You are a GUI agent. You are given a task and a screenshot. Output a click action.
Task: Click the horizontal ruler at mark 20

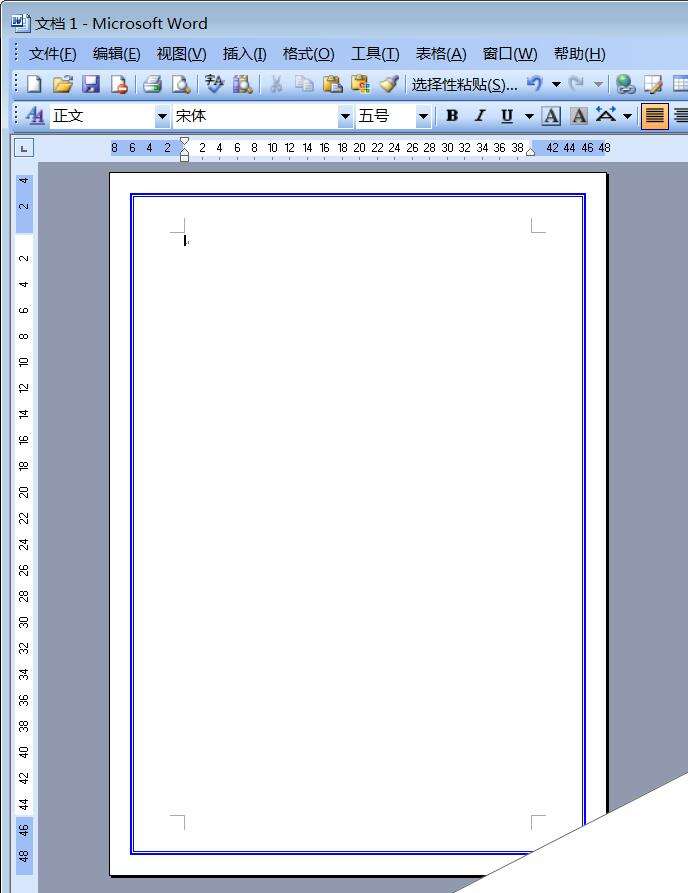tap(359, 148)
